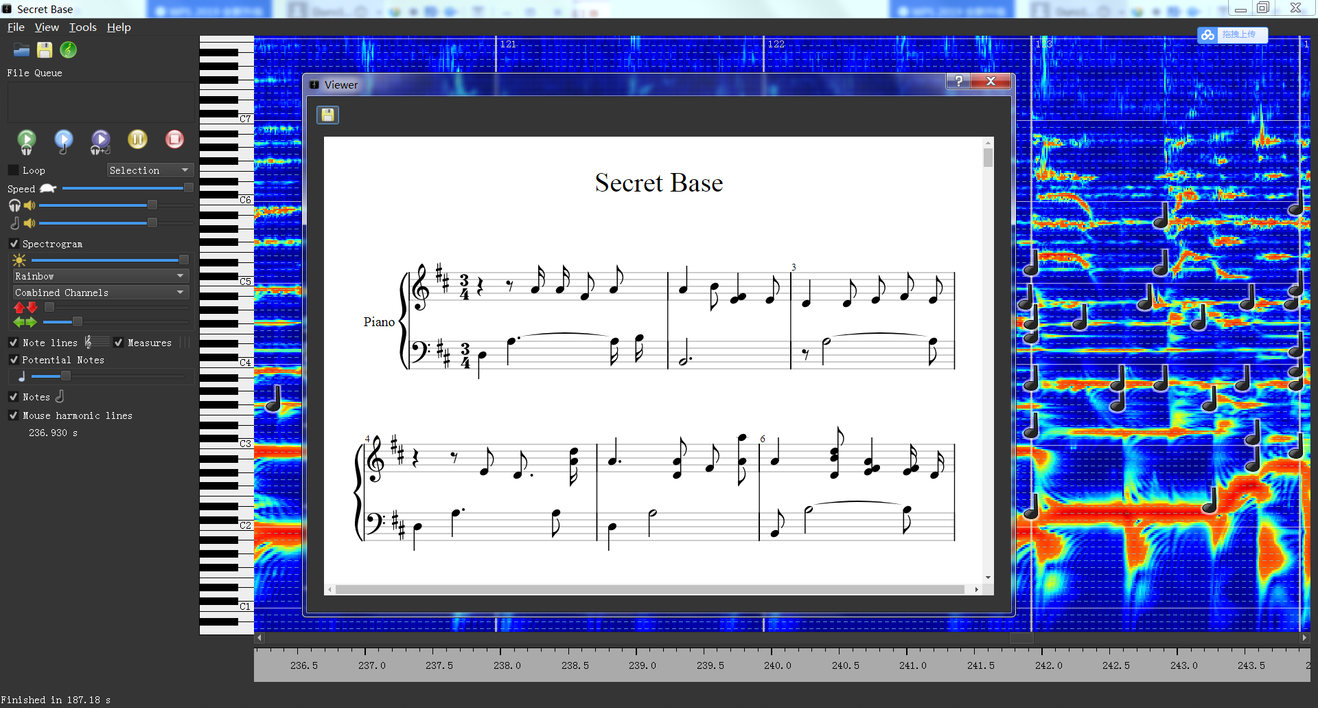Viewport: 1318px width, 708px height.
Task: Mute notes volume speaker icon beside note
Action: coord(30,223)
